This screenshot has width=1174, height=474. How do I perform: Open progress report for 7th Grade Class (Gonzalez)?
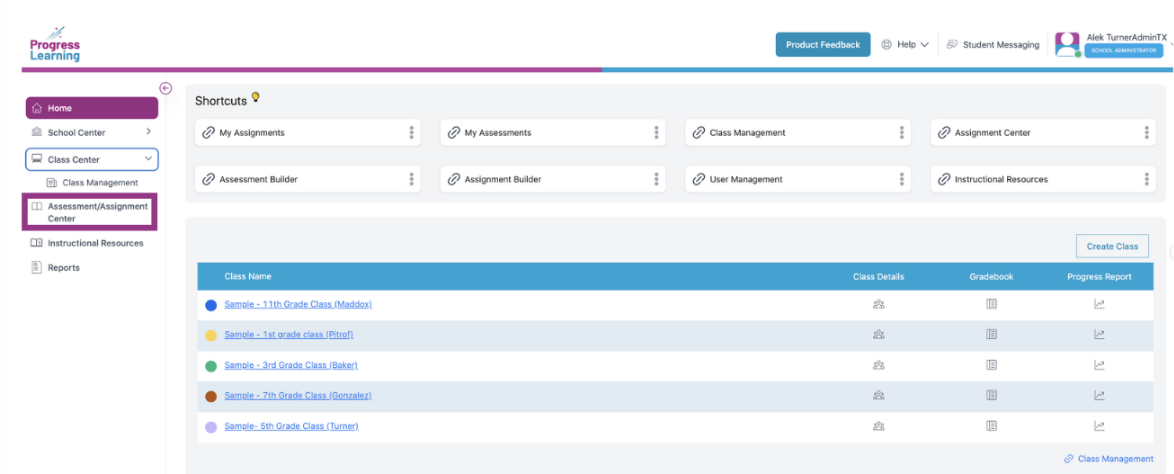[x=1099, y=395]
